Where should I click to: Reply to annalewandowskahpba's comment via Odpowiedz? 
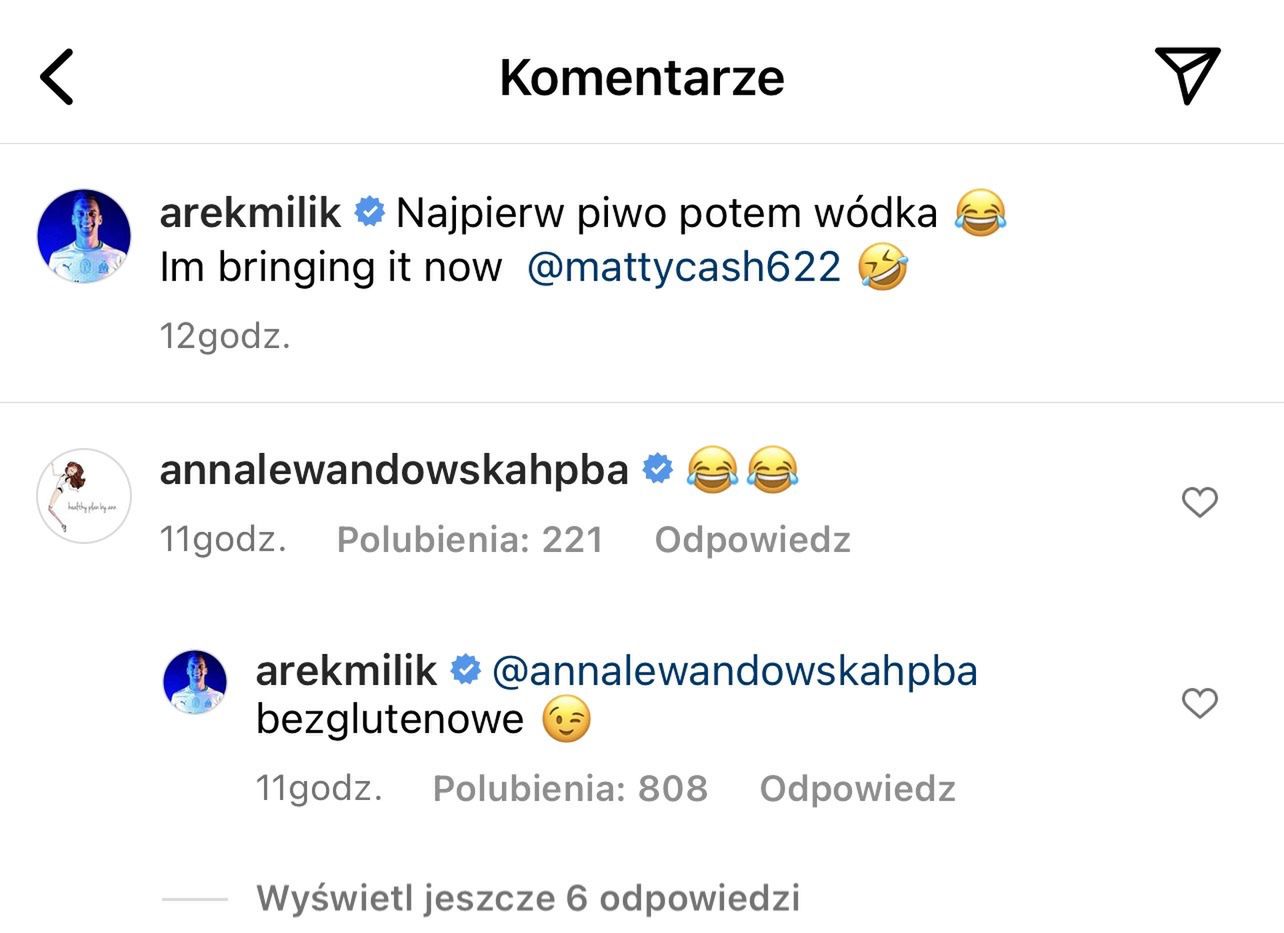tap(752, 540)
